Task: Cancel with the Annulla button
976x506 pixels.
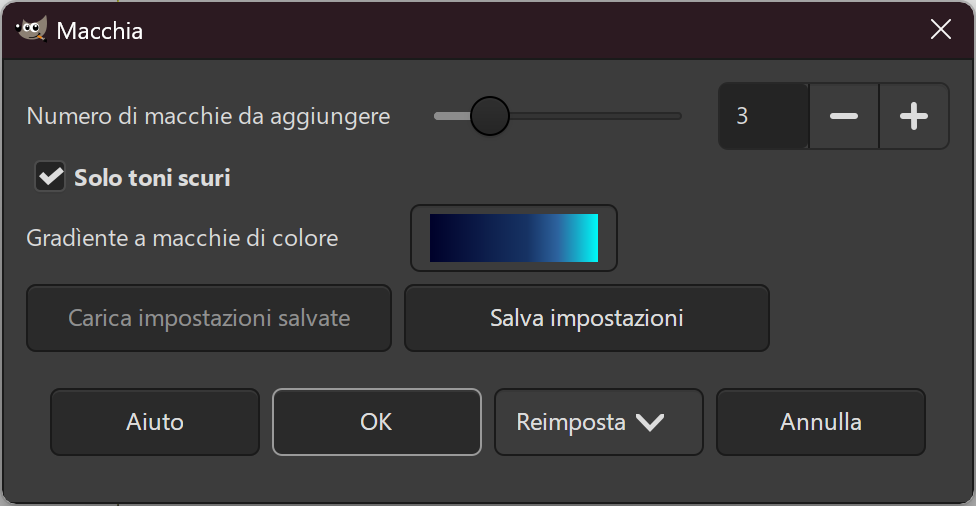Action: [820, 422]
